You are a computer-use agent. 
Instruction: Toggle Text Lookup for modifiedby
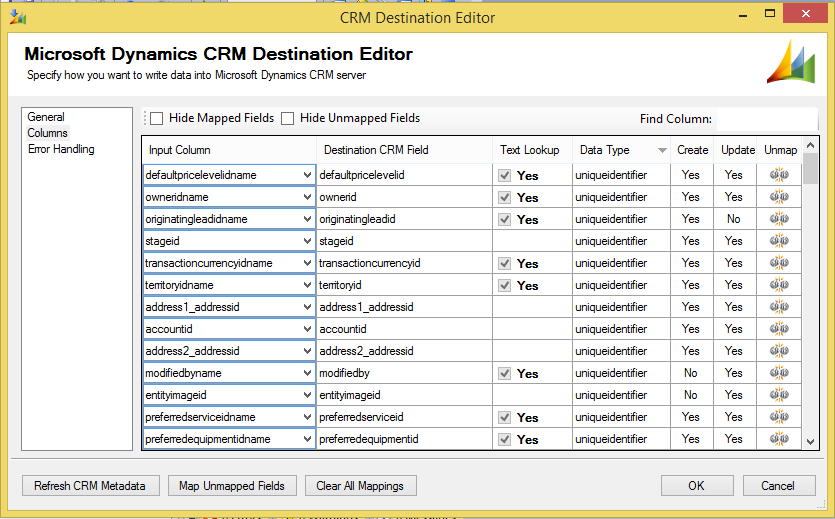(x=504, y=374)
